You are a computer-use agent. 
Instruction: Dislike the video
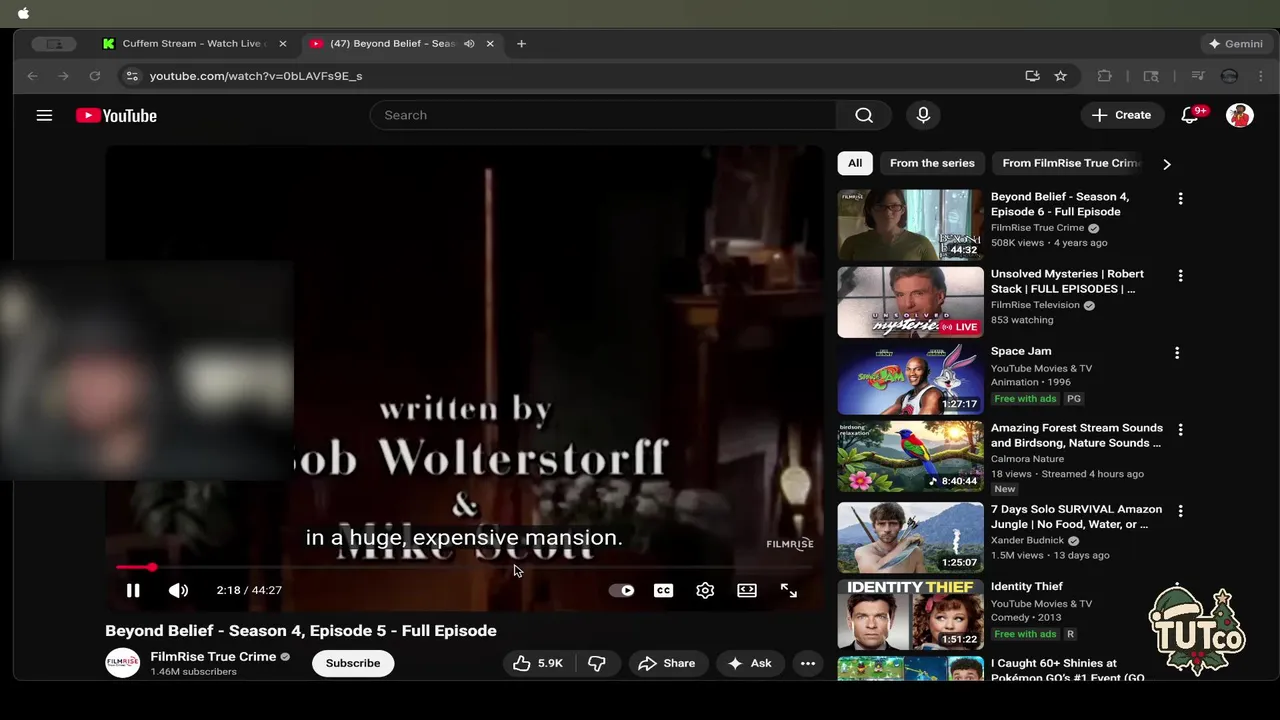click(x=597, y=663)
